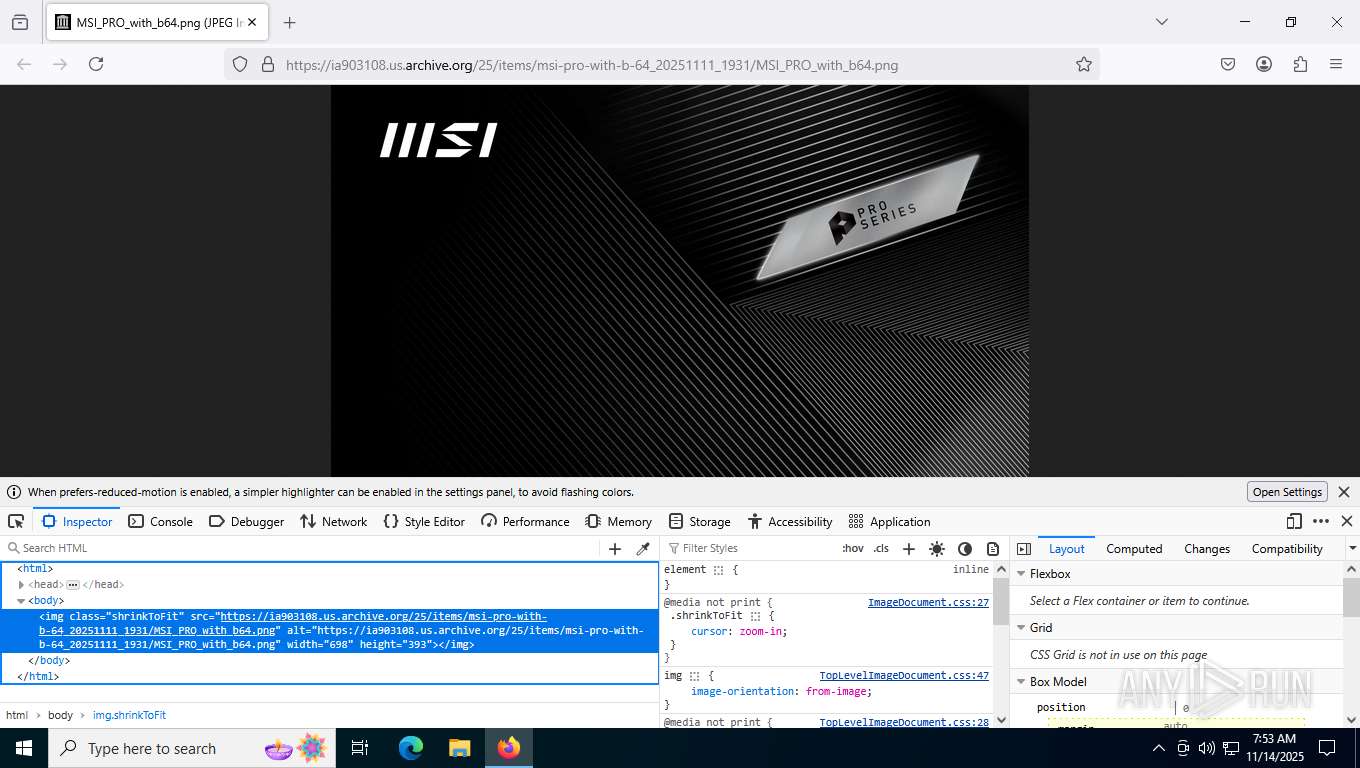Open File Explorer from the taskbar
This screenshot has width=1360, height=768.
(x=459, y=748)
